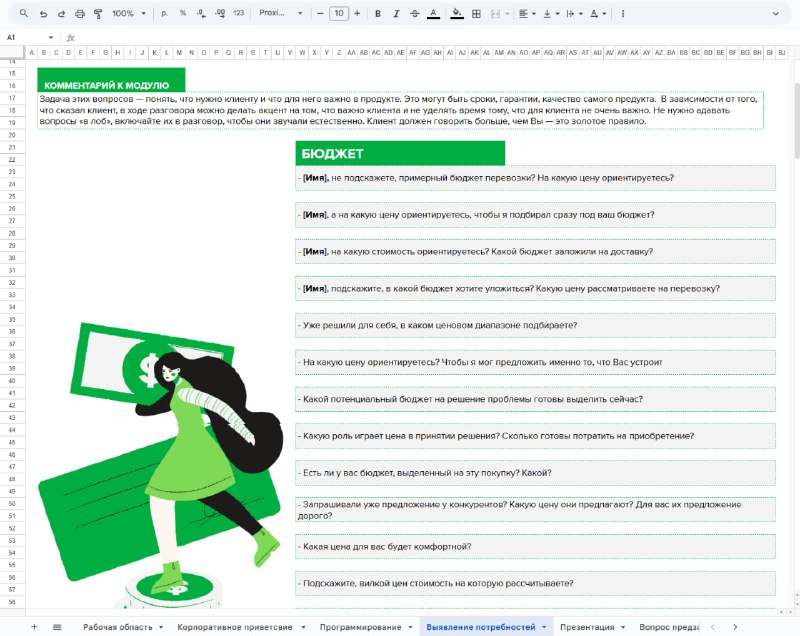800x636 pixels.
Task: Open the fill color picker
Action: (457, 14)
